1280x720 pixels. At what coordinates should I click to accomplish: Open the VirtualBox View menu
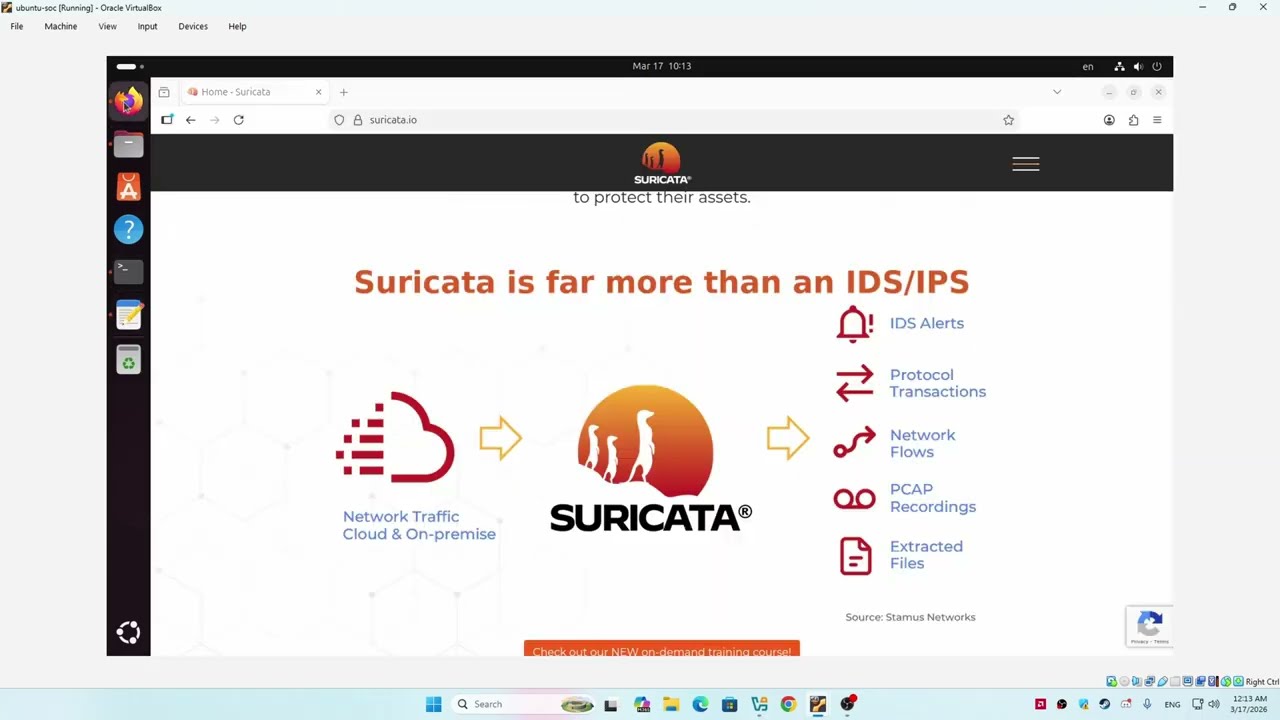tap(107, 26)
